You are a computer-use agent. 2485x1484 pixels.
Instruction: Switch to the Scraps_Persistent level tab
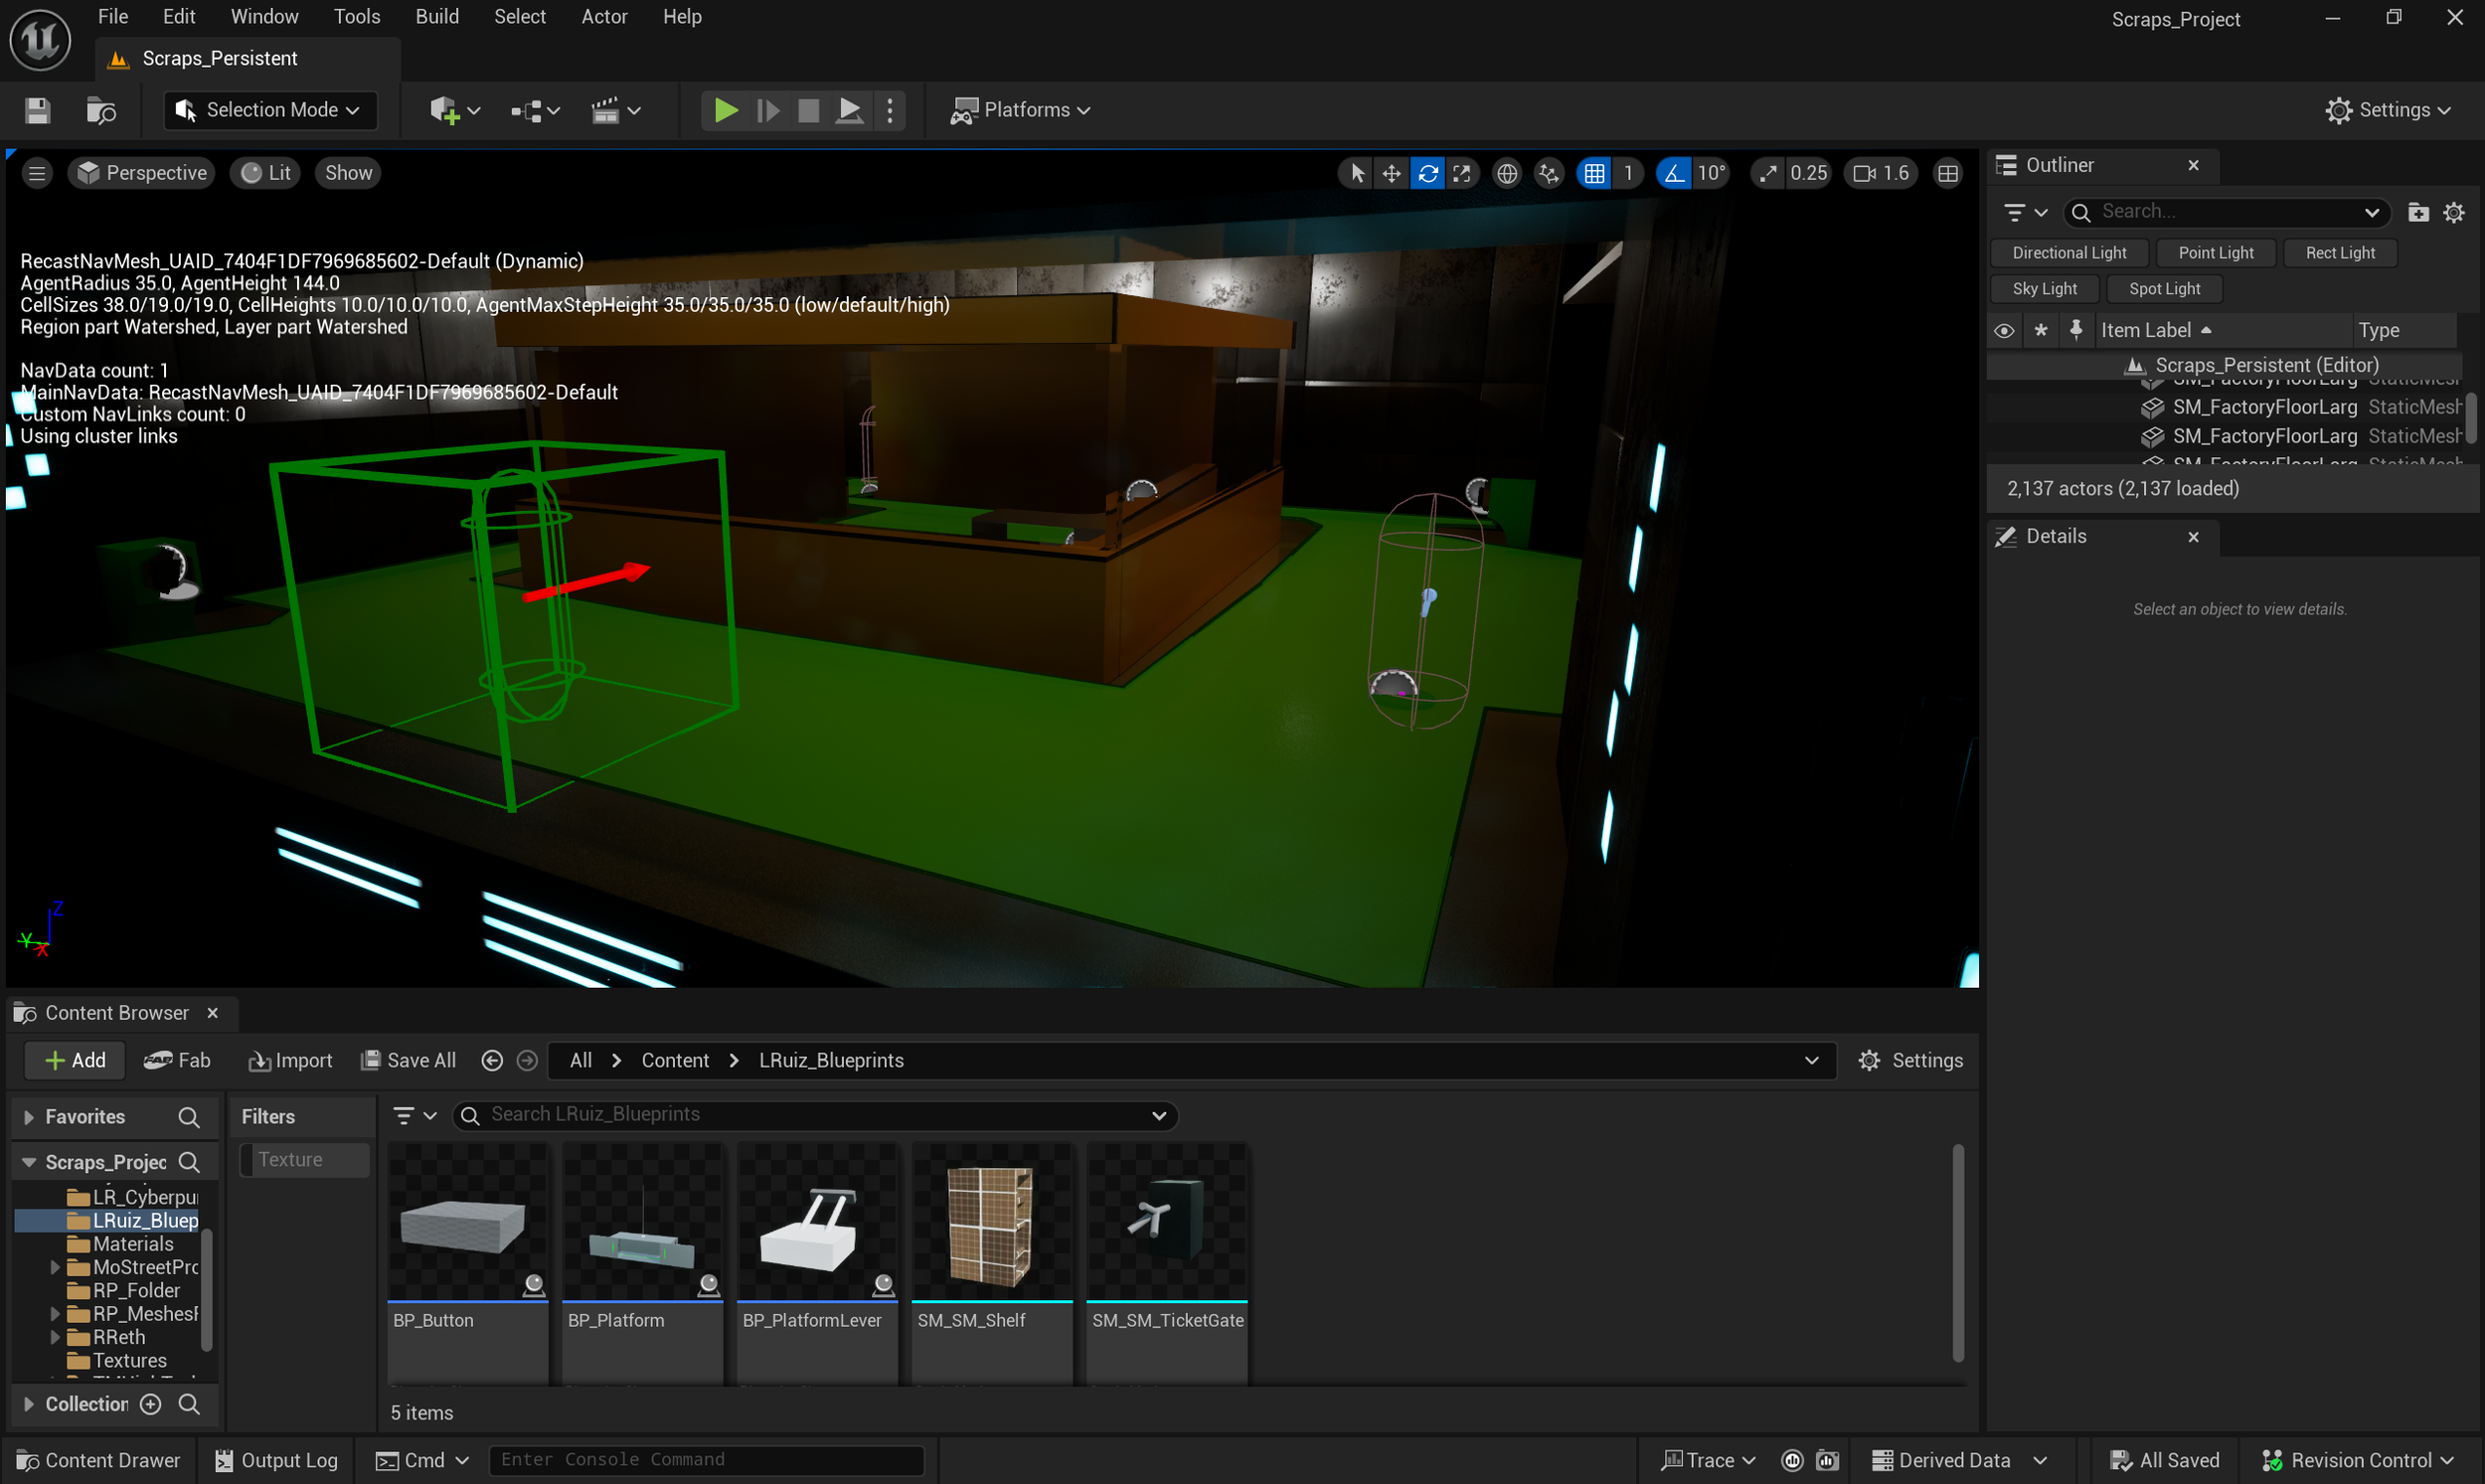(x=248, y=59)
